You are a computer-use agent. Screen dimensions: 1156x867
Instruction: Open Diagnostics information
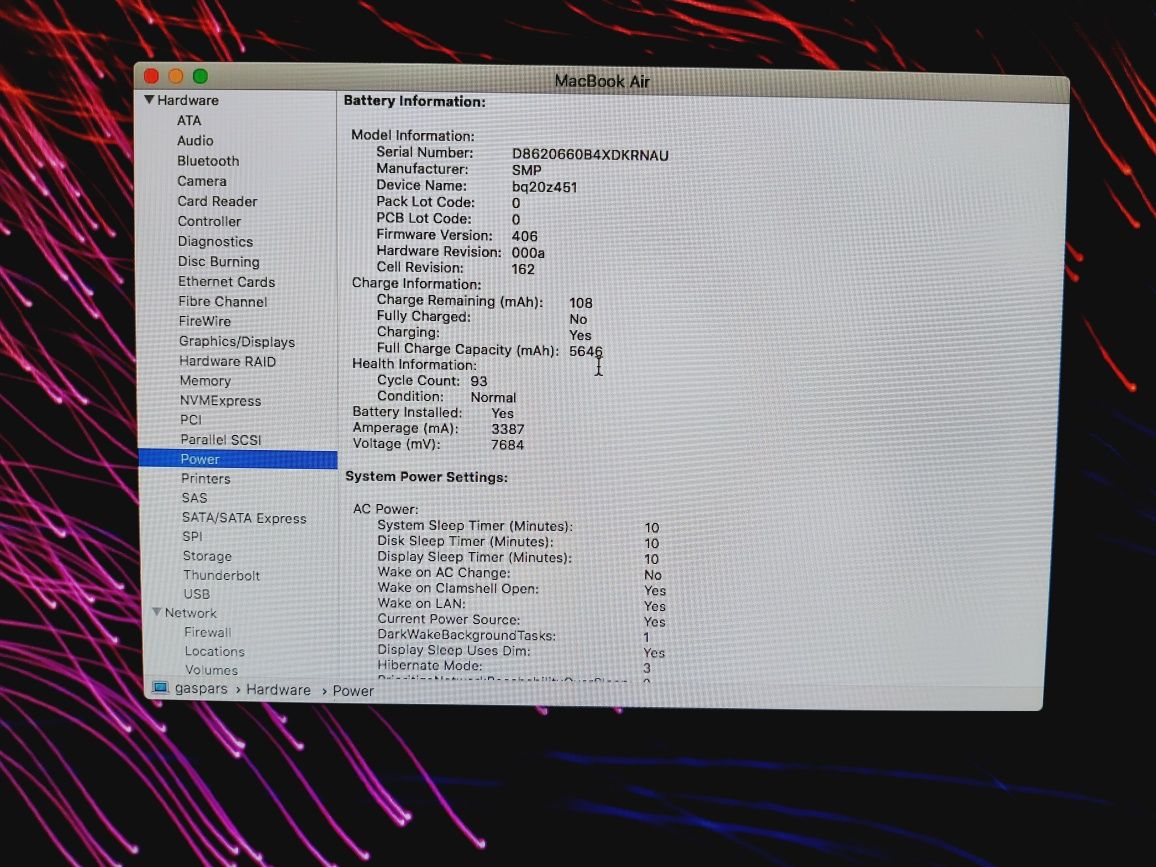click(215, 241)
